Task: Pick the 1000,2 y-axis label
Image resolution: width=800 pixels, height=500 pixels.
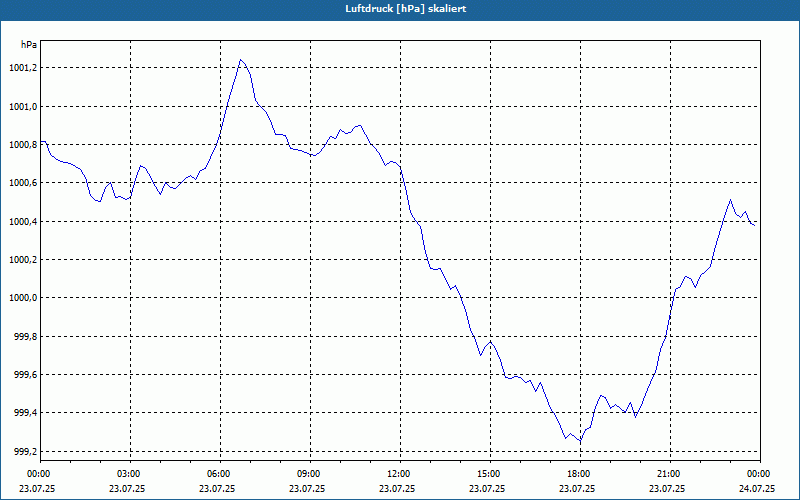Action: click(x=22, y=260)
